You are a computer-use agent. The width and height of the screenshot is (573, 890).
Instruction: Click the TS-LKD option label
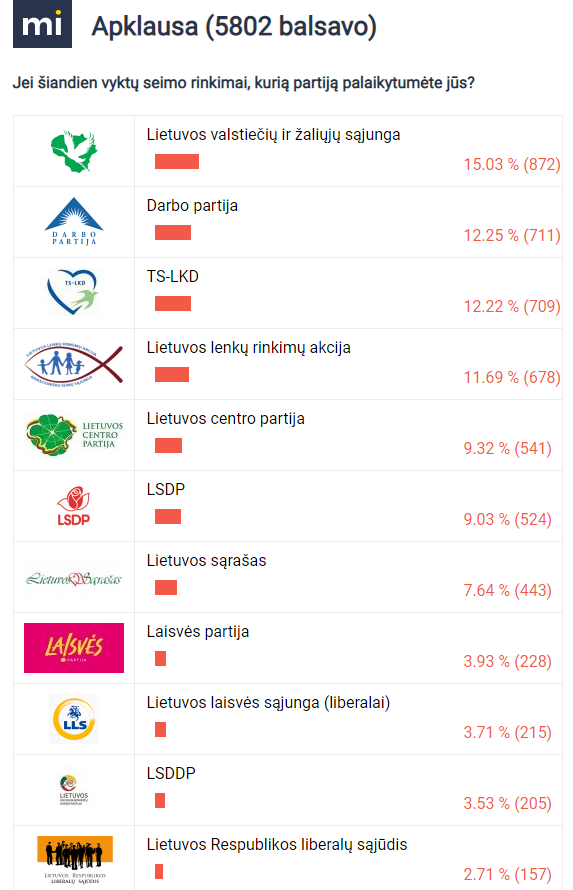coord(173,276)
